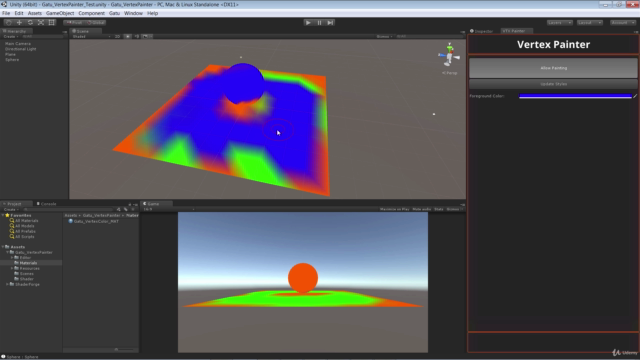Focus the Scene view search field

click(x=429, y=36)
